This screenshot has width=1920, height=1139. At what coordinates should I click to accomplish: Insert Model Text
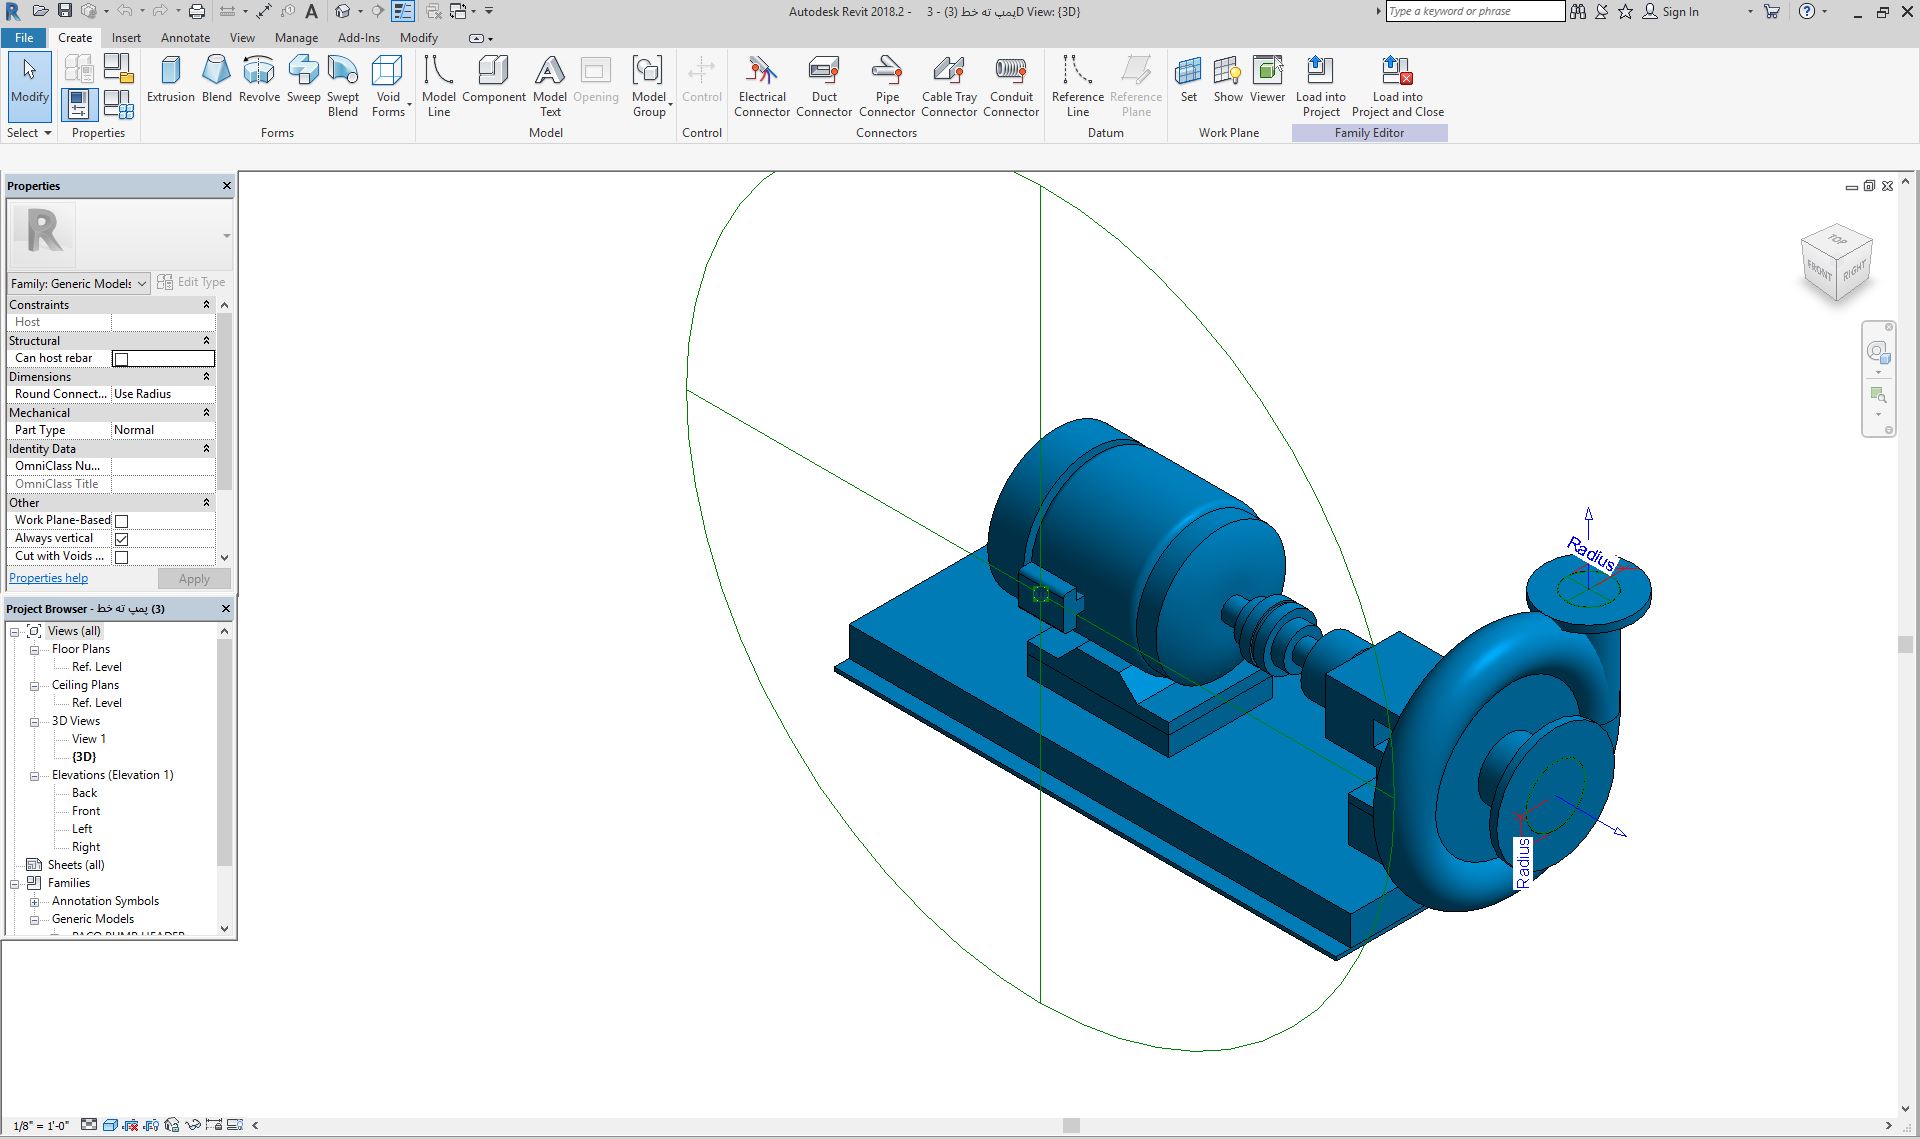pyautogui.click(x=550, y=86)
